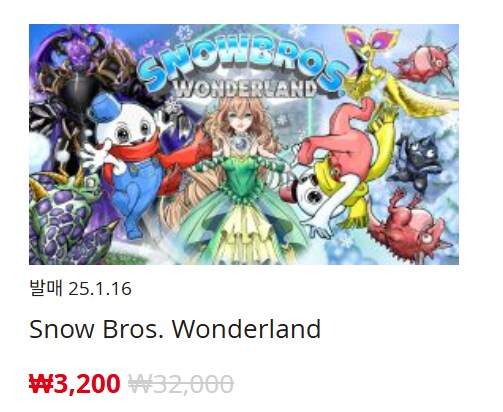Click the silver WONDERLAND text in banner

click(245, 88)
